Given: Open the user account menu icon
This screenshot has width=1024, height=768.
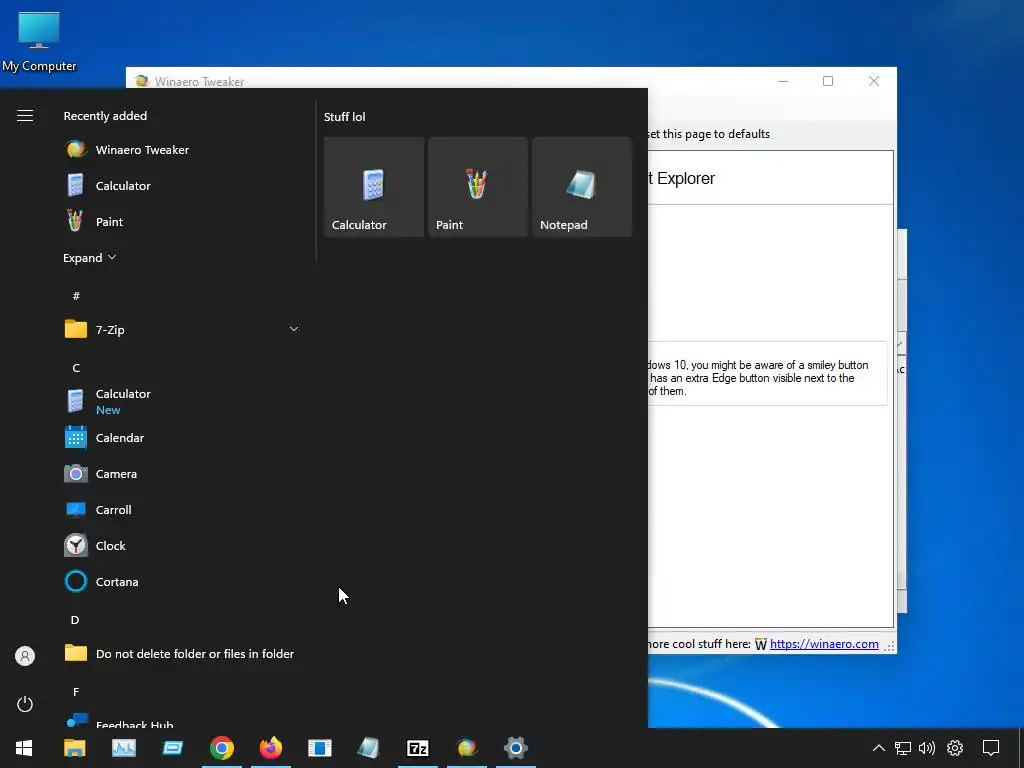Looking at the screenshot, I should [25, 656].
